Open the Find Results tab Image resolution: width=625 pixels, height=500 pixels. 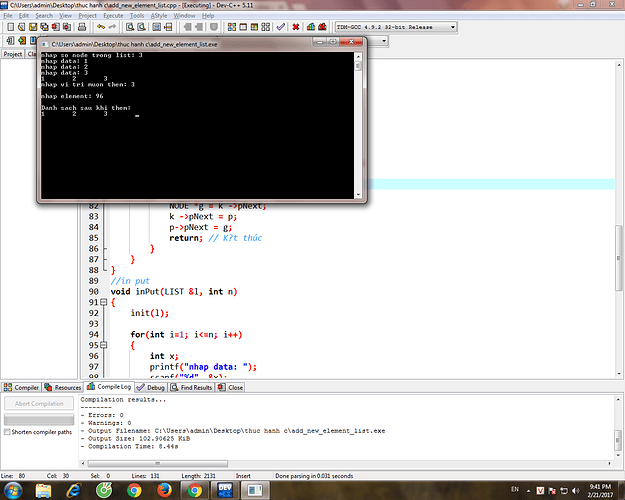[x=191, y=387]
